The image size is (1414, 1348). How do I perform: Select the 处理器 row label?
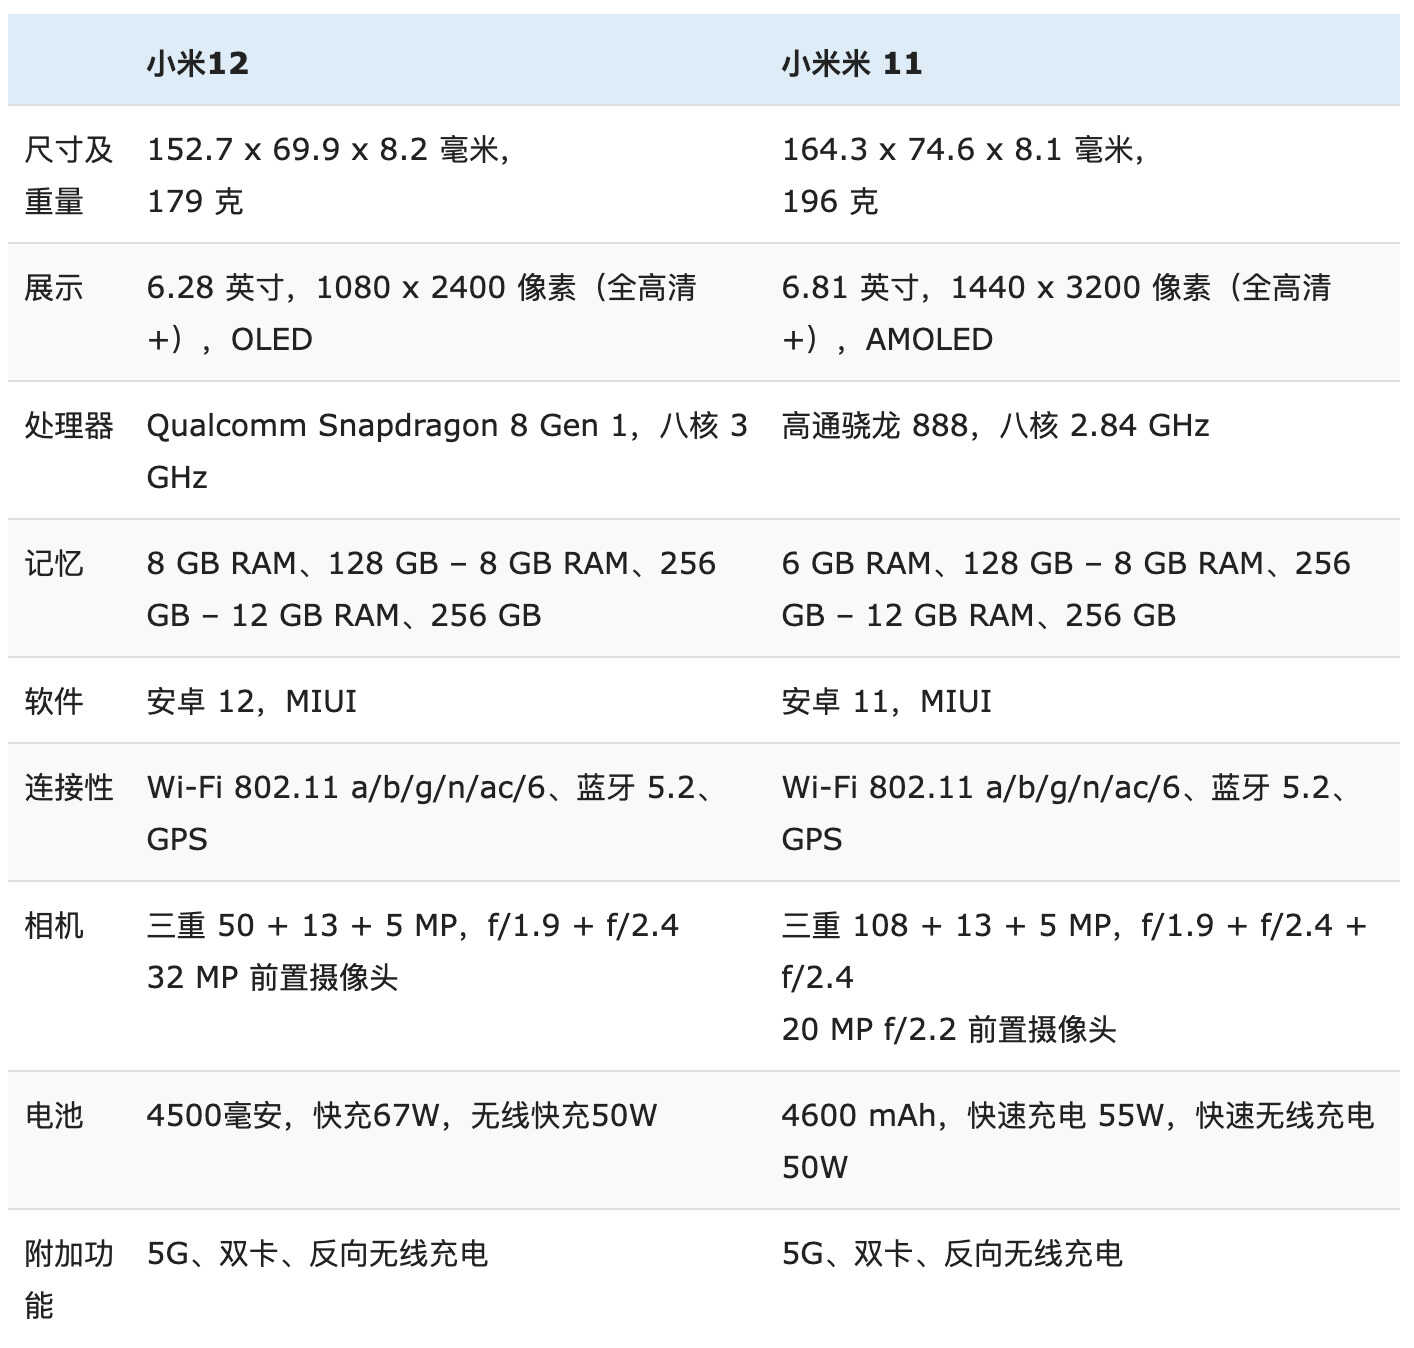pyautogui.click(x=69, y=426)
